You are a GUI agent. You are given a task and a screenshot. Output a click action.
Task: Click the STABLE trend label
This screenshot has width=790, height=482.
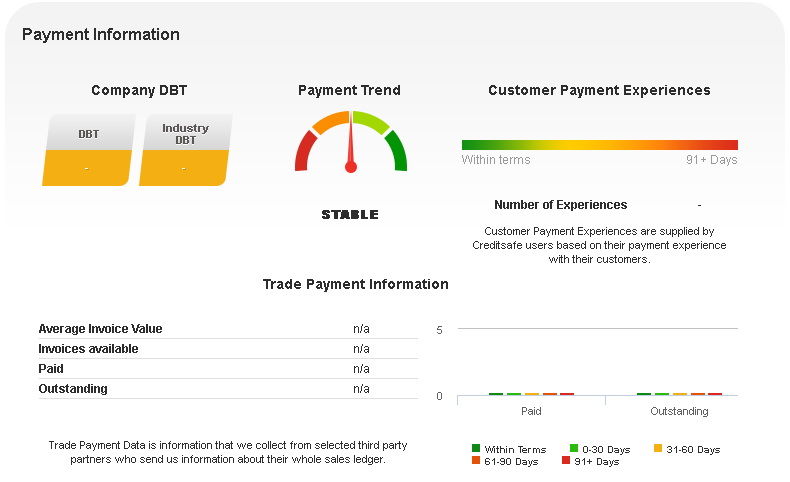pyautogui.click(x=350, y=215)
